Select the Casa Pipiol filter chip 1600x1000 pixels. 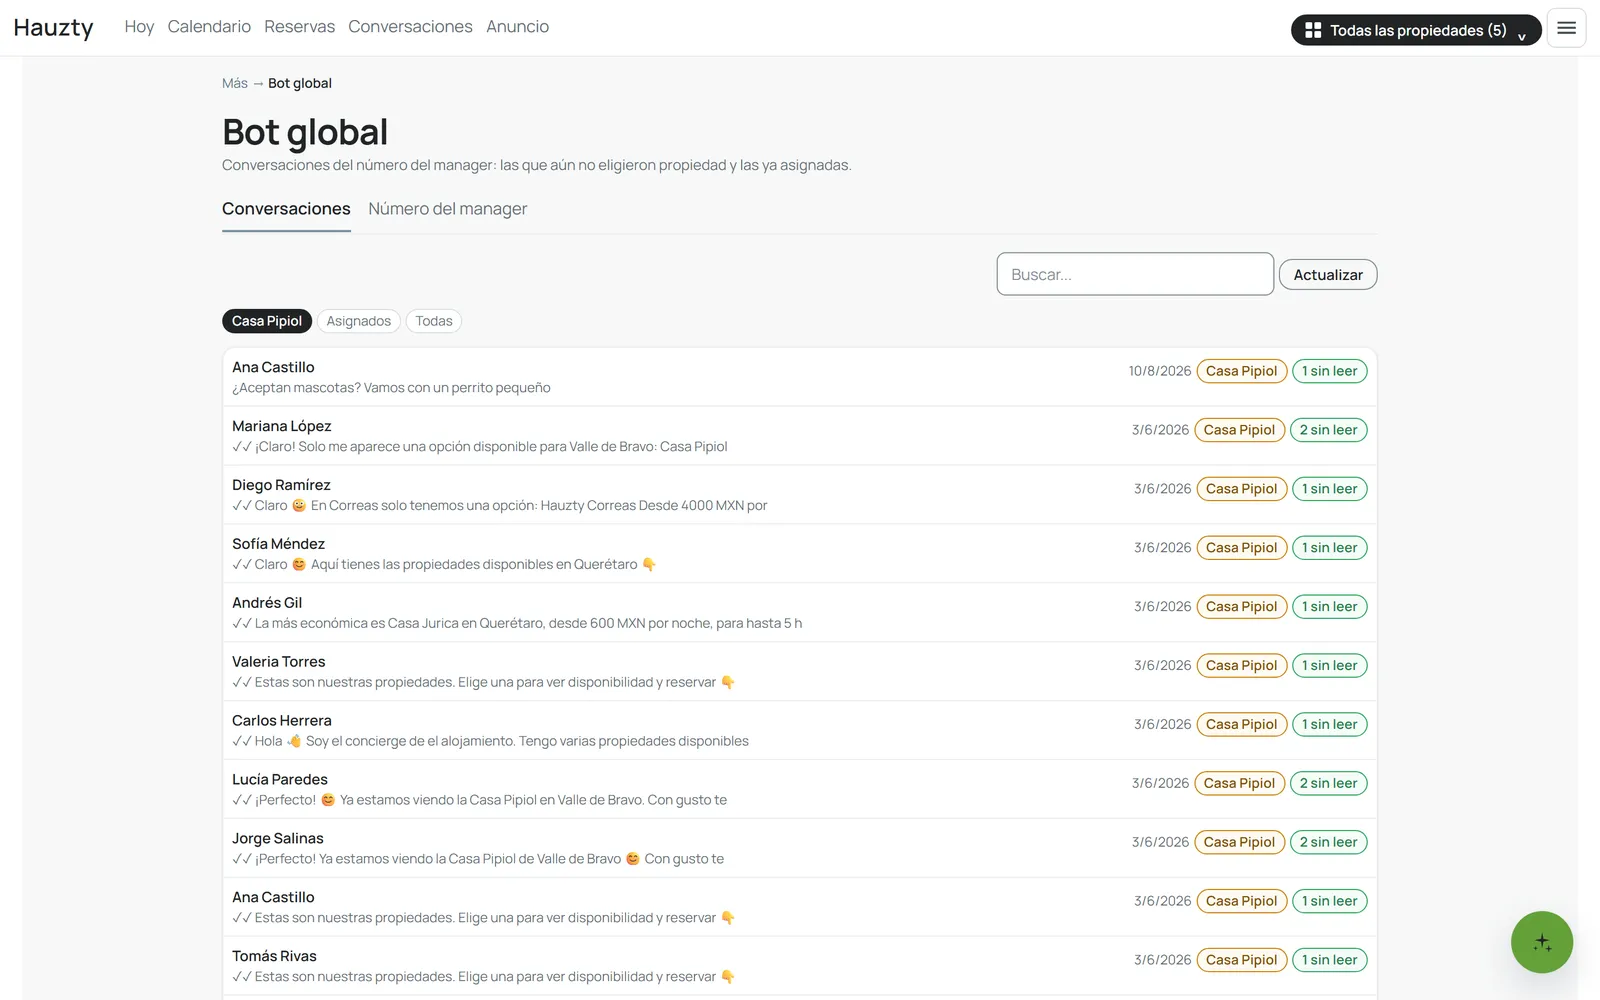point(267,321)
